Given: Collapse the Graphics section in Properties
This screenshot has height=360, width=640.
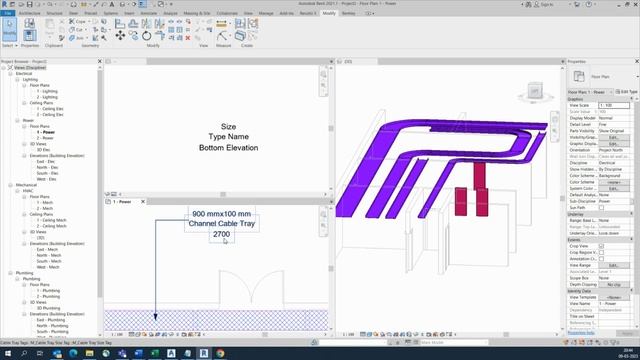Looking at the screenshot, I should pyautogui.click(x=631, y=99).
